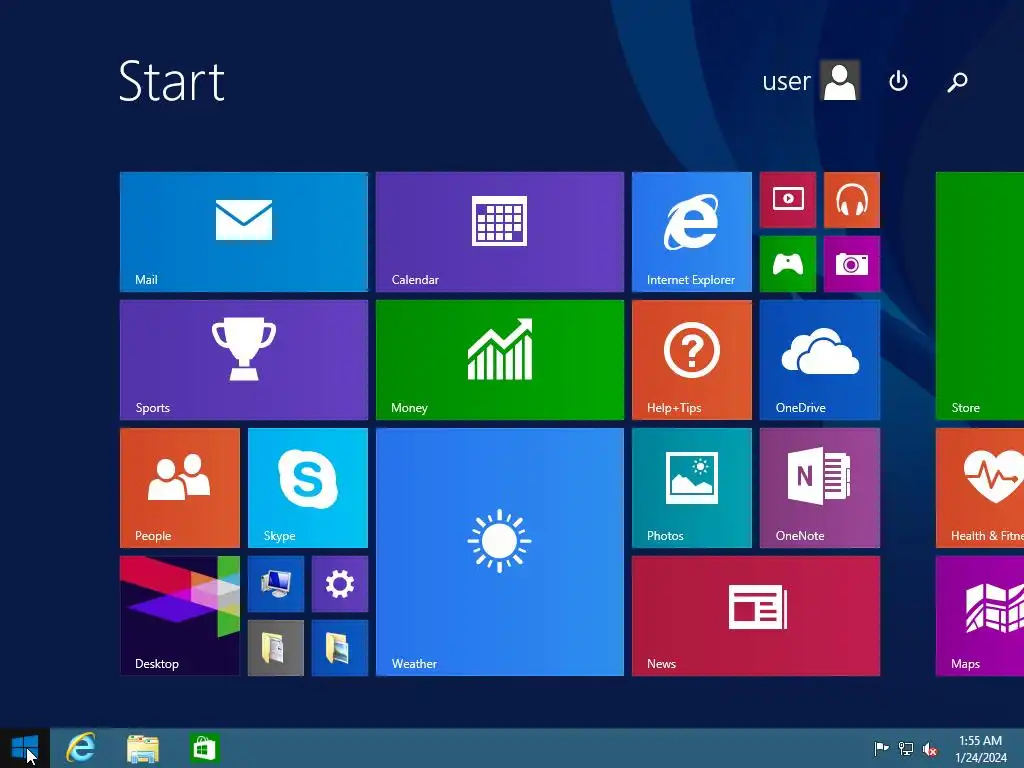Screen dimensions: 1024x768
Task: Open the Camera tile
Action: pos(852,264)
